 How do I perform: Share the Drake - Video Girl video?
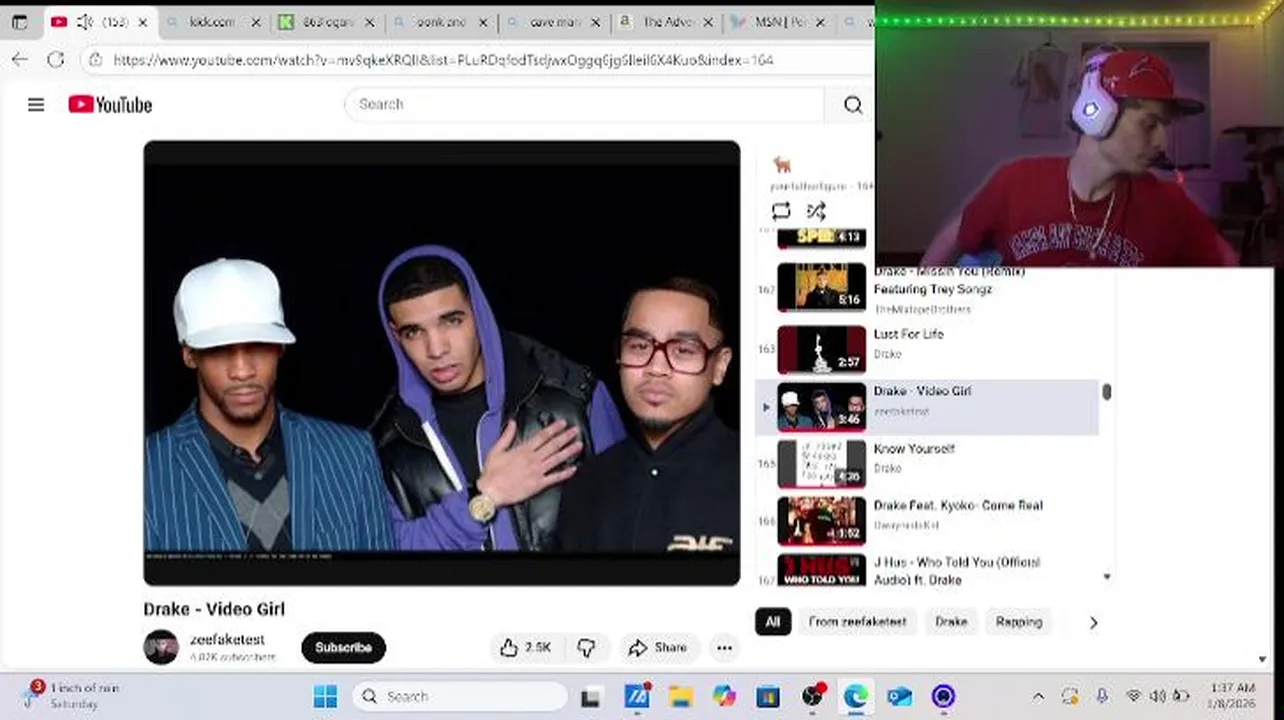tap(658, 648)
